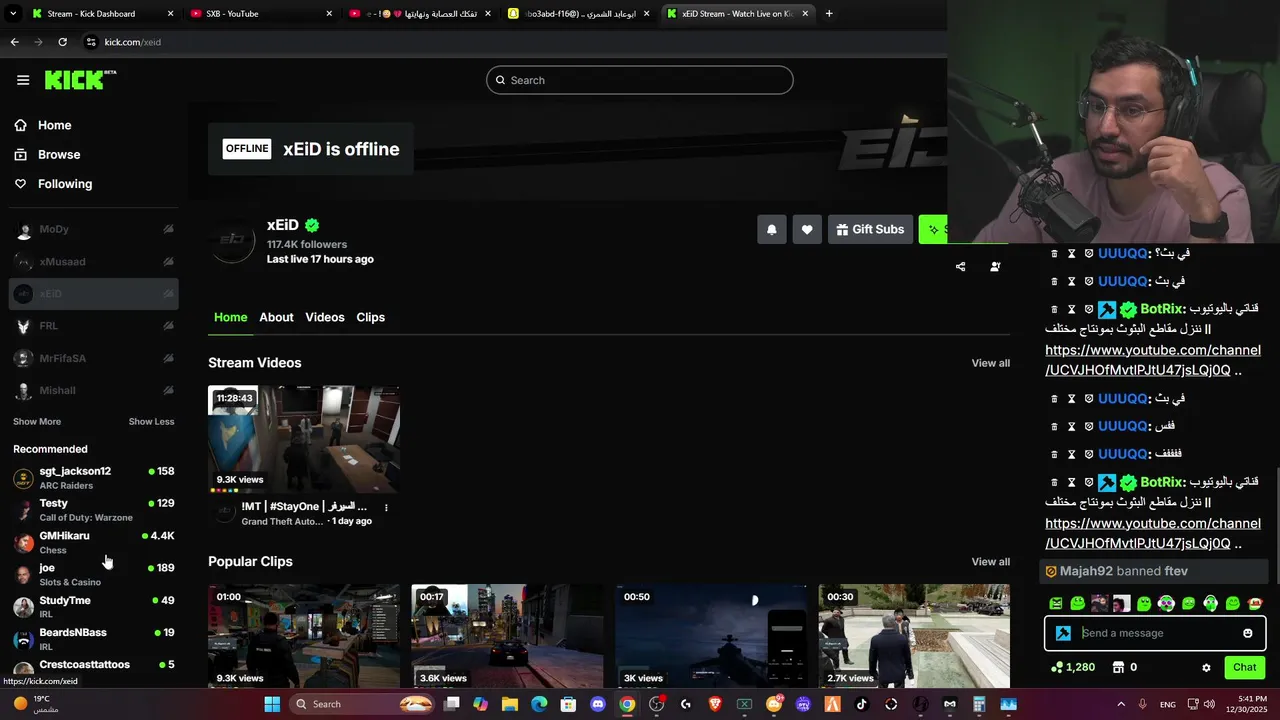The width and height of the screenshot is (1280, 720).
Task: Select the channel Home tab
Action: click(x=230, y=317)
